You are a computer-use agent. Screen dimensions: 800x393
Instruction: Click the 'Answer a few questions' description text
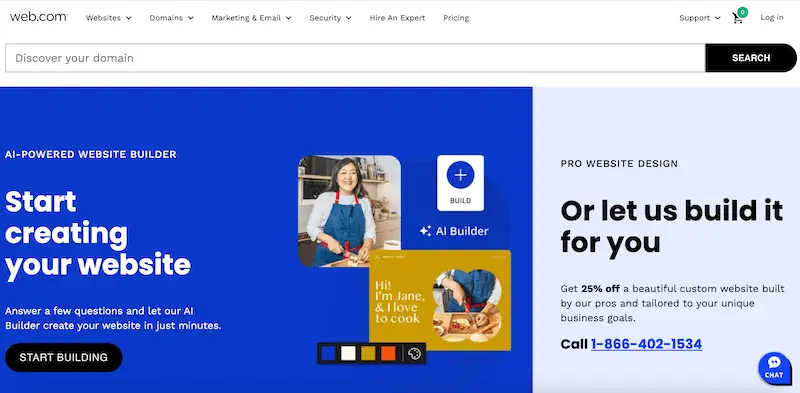click(x=113, y=318)
